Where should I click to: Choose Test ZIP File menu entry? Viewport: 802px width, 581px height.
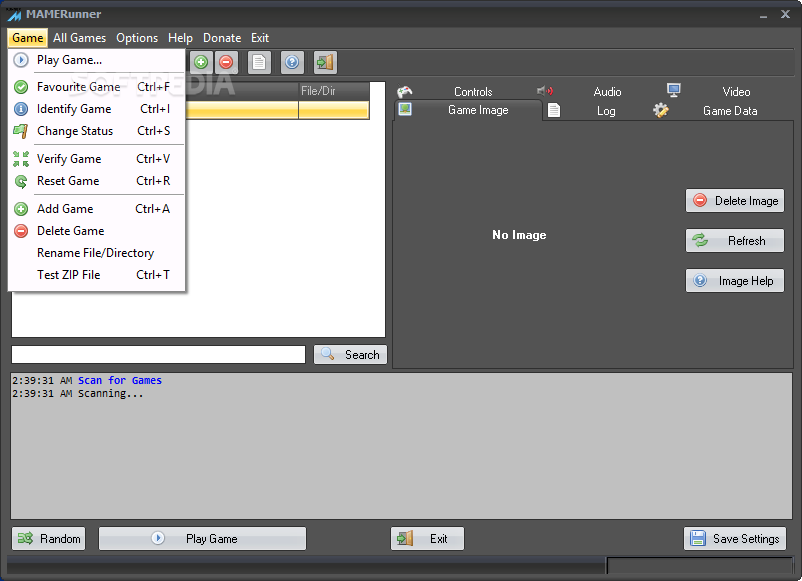click(x=96, y=275)
